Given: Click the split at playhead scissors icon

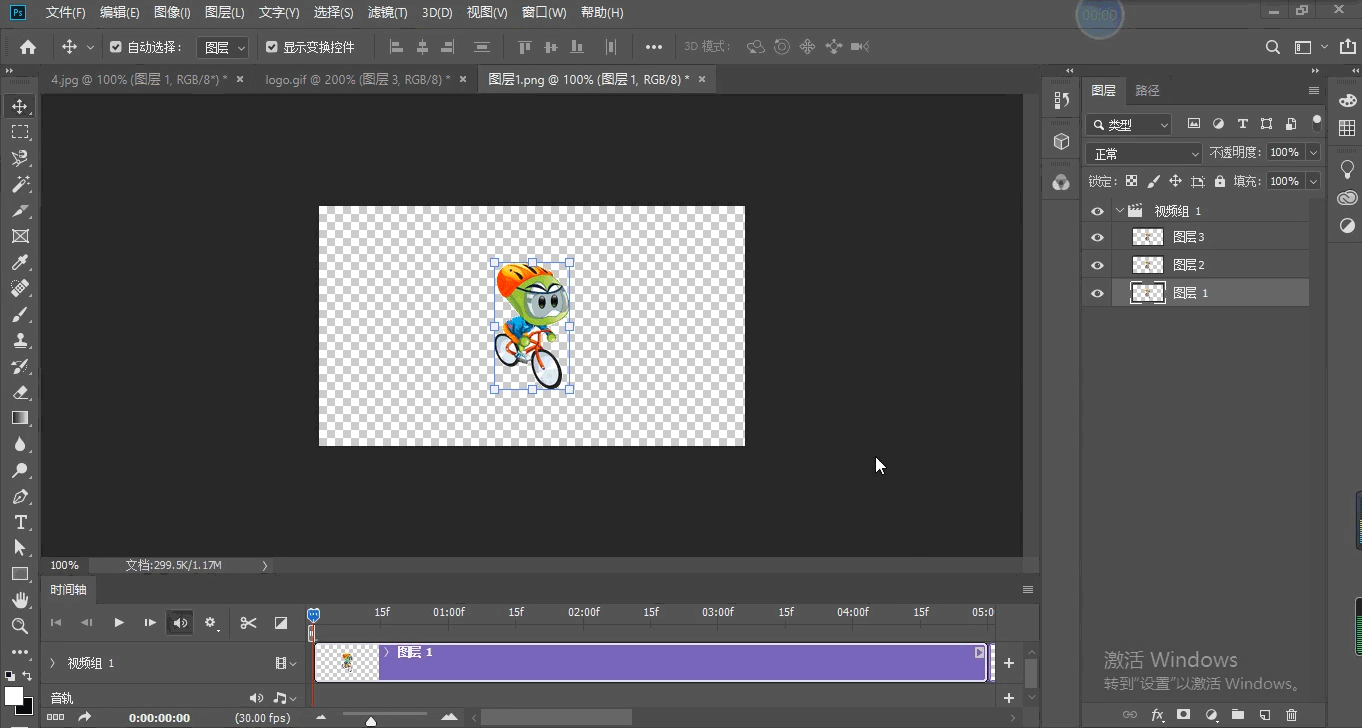Looking at the screenshot, I should tap(249, 623).
